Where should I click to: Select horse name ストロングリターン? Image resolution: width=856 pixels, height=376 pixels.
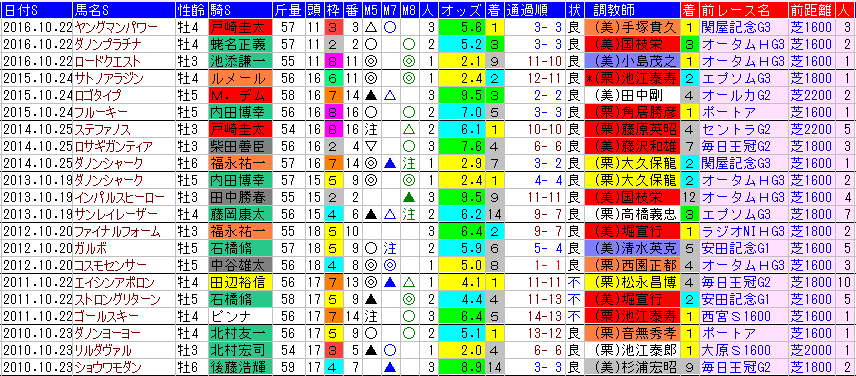(x=117, y=300)
